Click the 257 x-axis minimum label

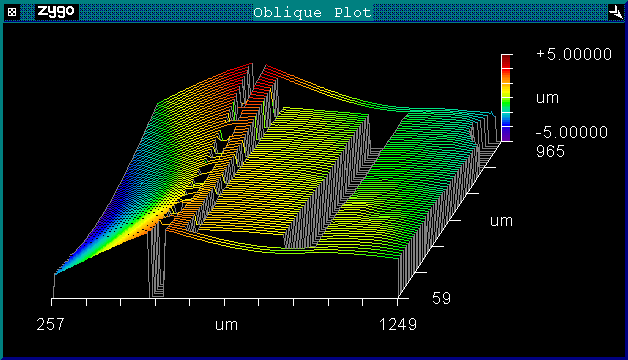pos(50,324)
